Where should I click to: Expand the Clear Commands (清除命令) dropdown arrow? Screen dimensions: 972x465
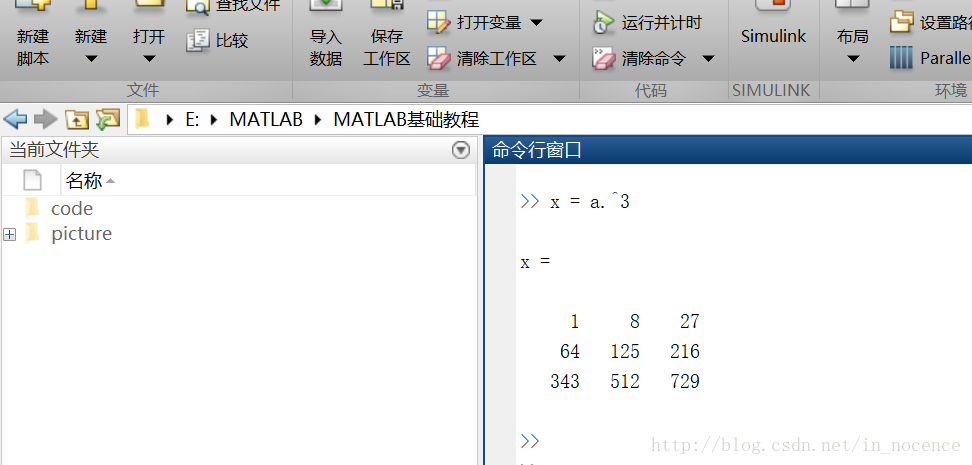709,59
